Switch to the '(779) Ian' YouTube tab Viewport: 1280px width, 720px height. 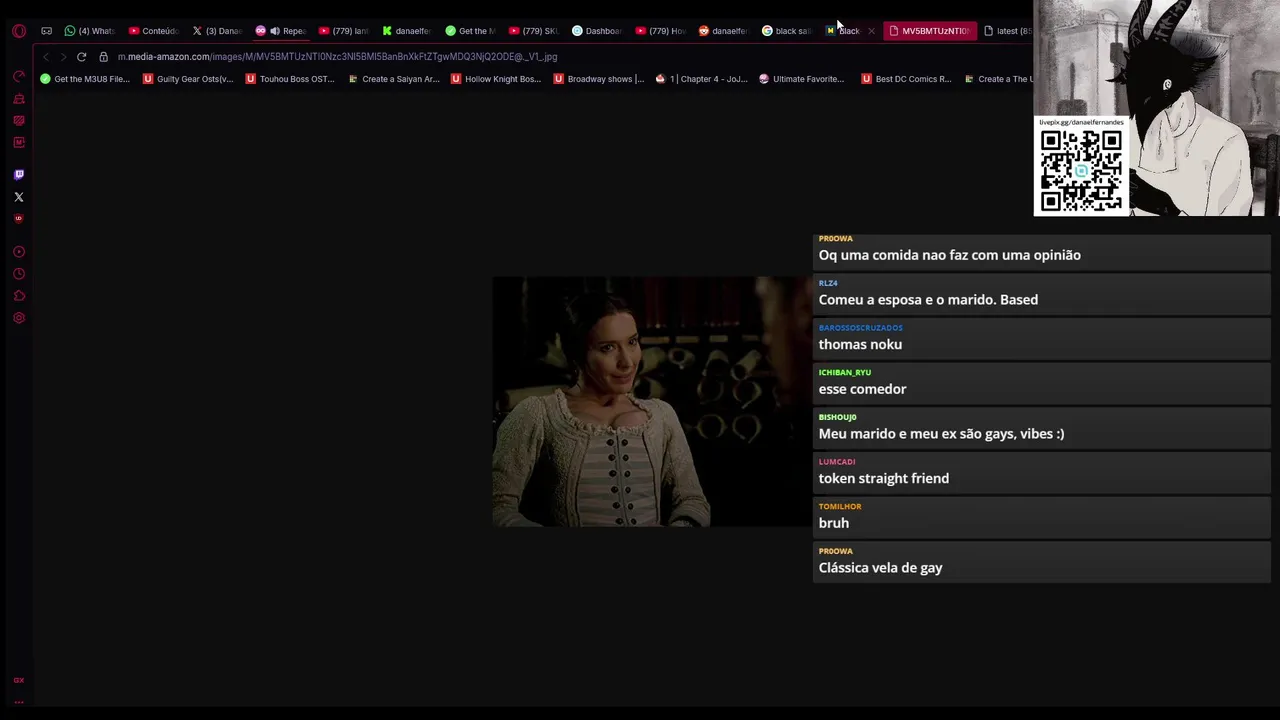click(x=343, y=31)
